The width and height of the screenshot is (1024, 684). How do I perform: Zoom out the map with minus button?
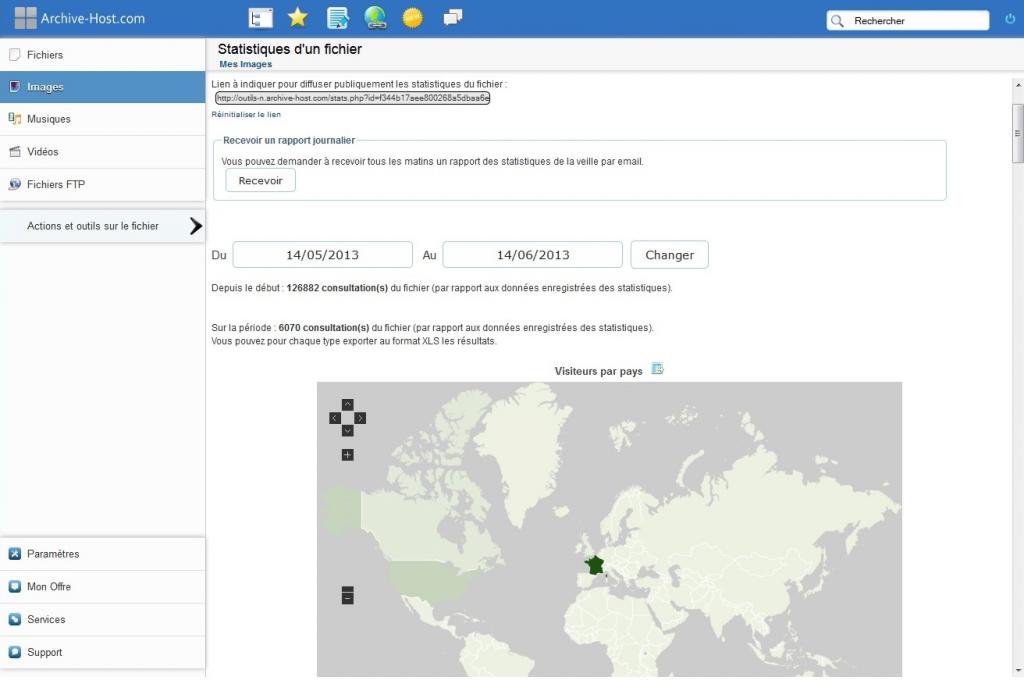(x=347, y=596)
